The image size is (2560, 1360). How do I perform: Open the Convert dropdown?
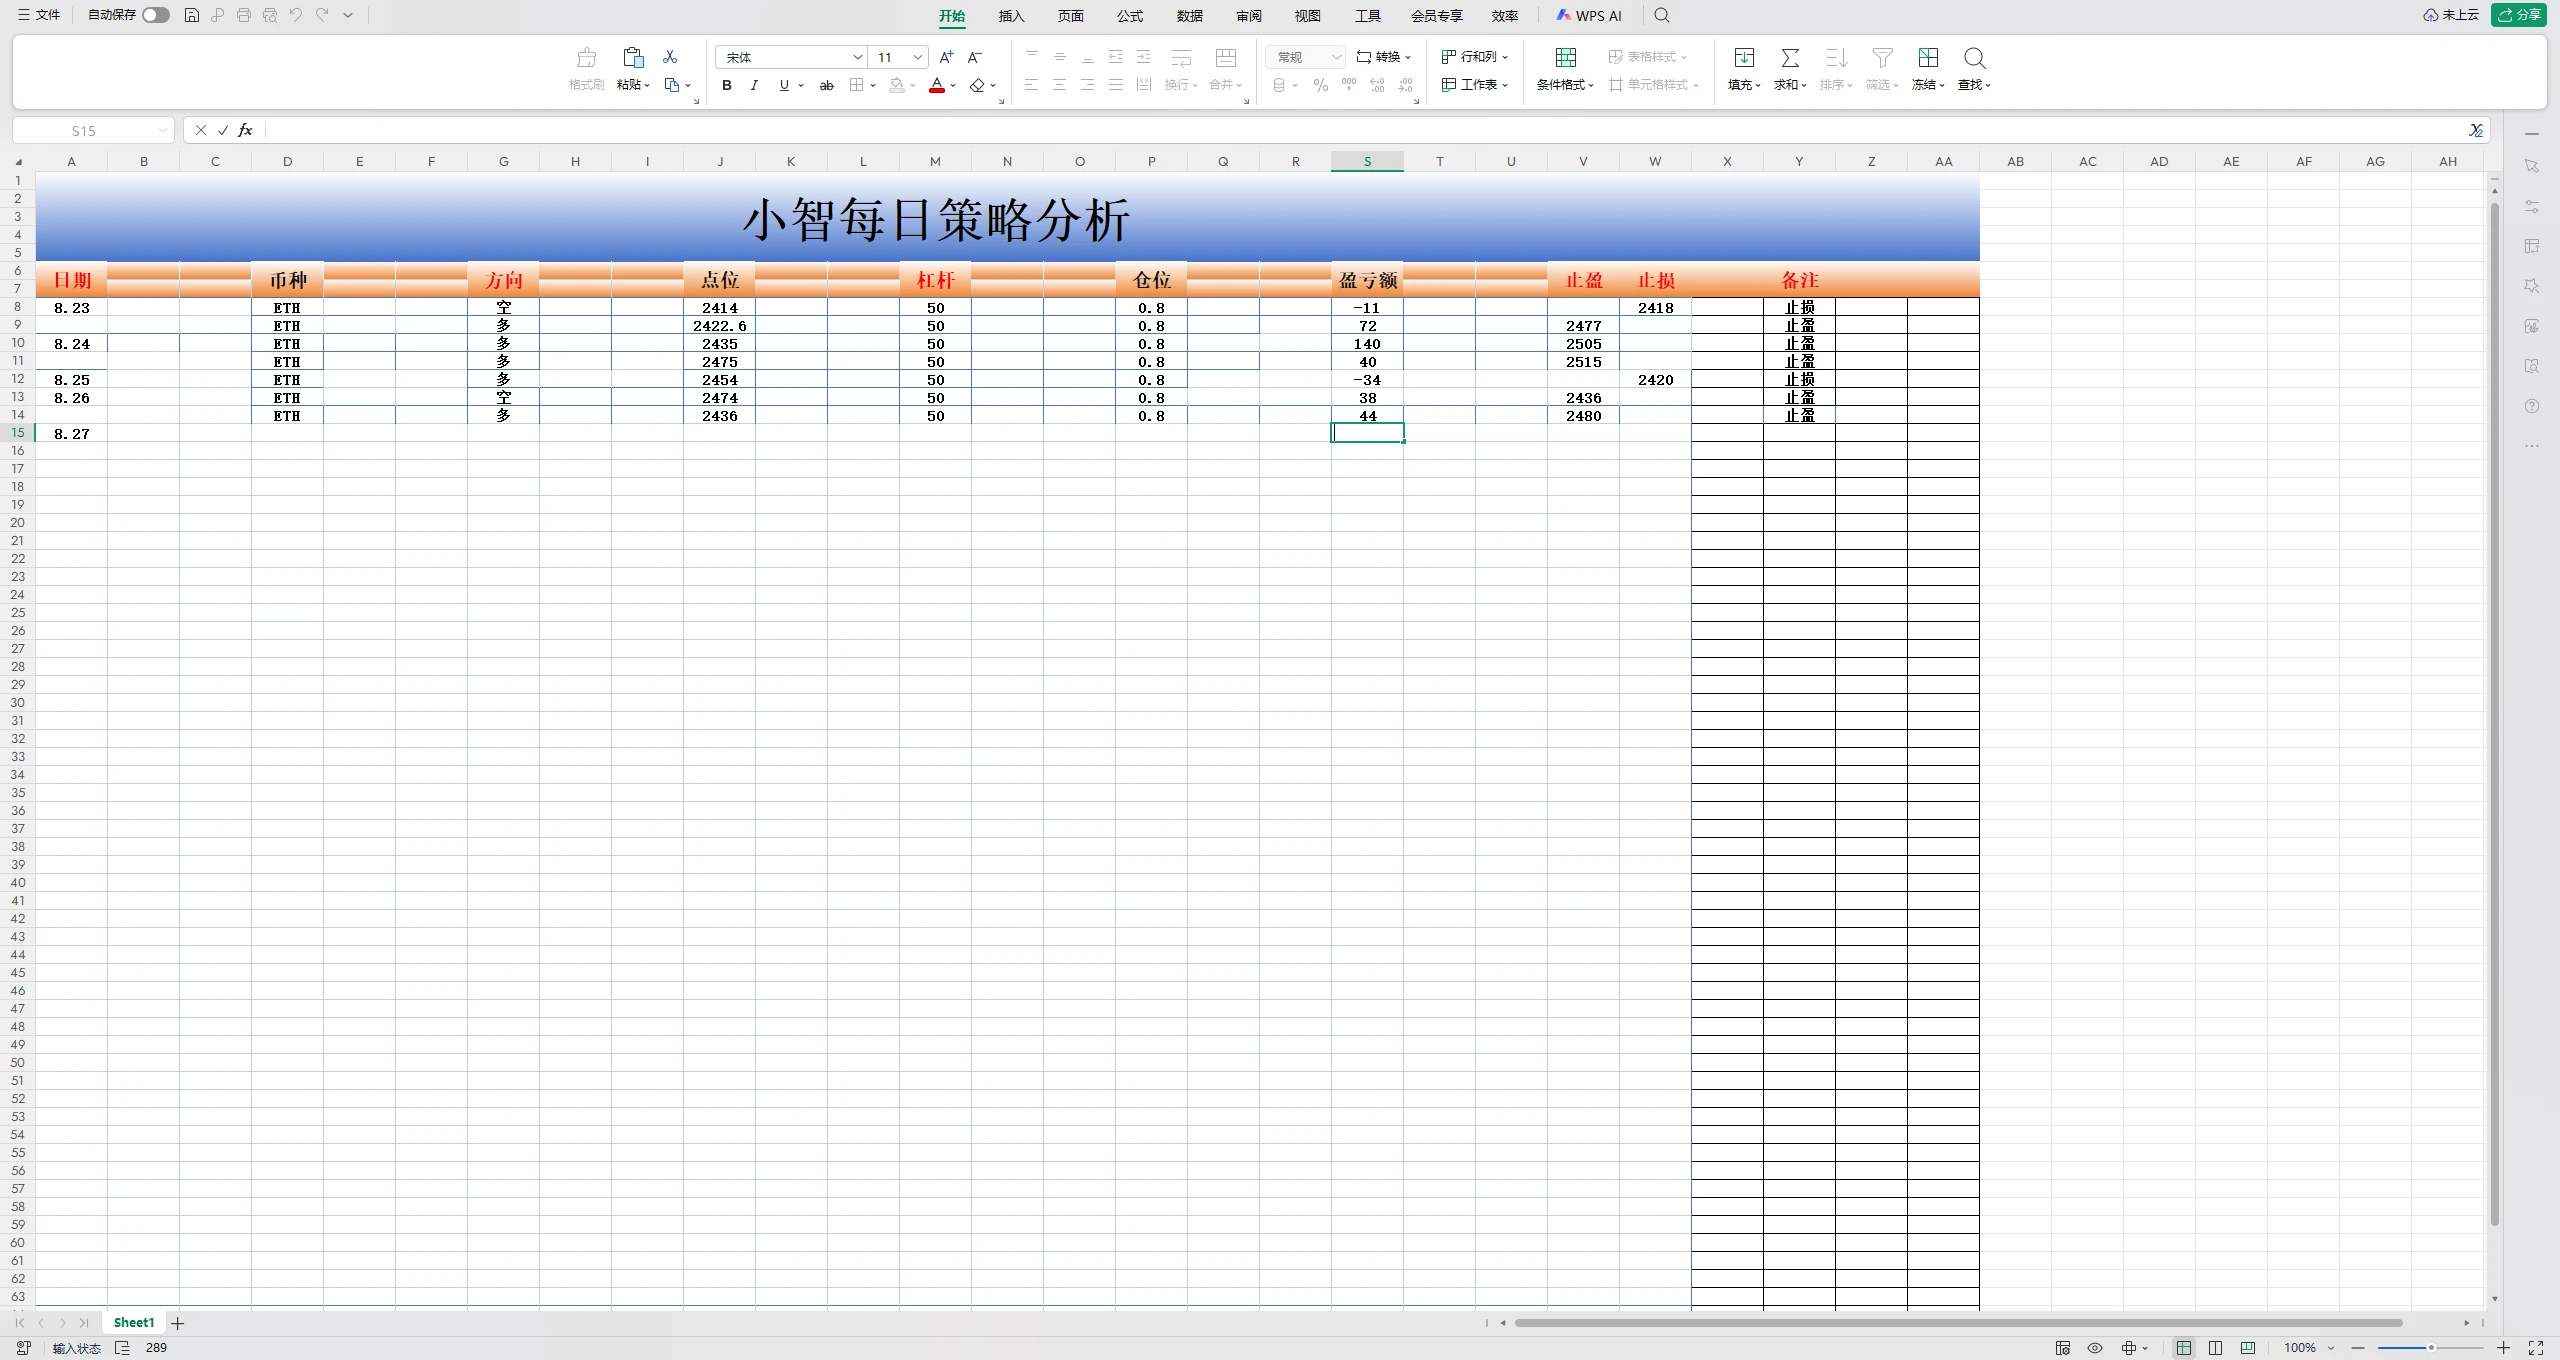pos(1383,57)
